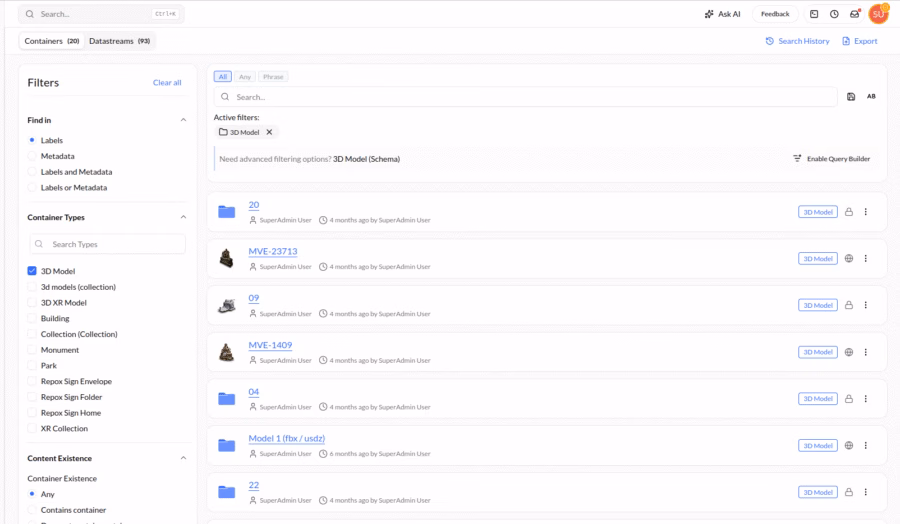Select the Labels radio option
900x524 pixels.
point(32,140)
